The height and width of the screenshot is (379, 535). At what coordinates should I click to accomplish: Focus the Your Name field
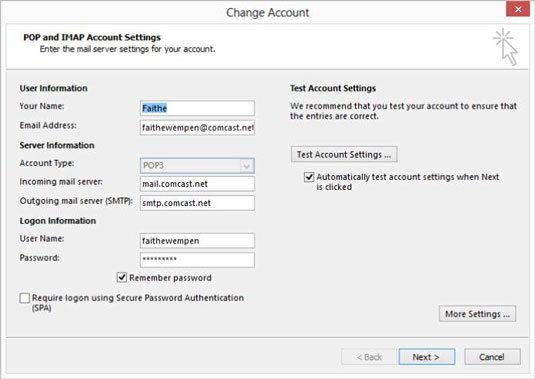[x=197, y=108]
